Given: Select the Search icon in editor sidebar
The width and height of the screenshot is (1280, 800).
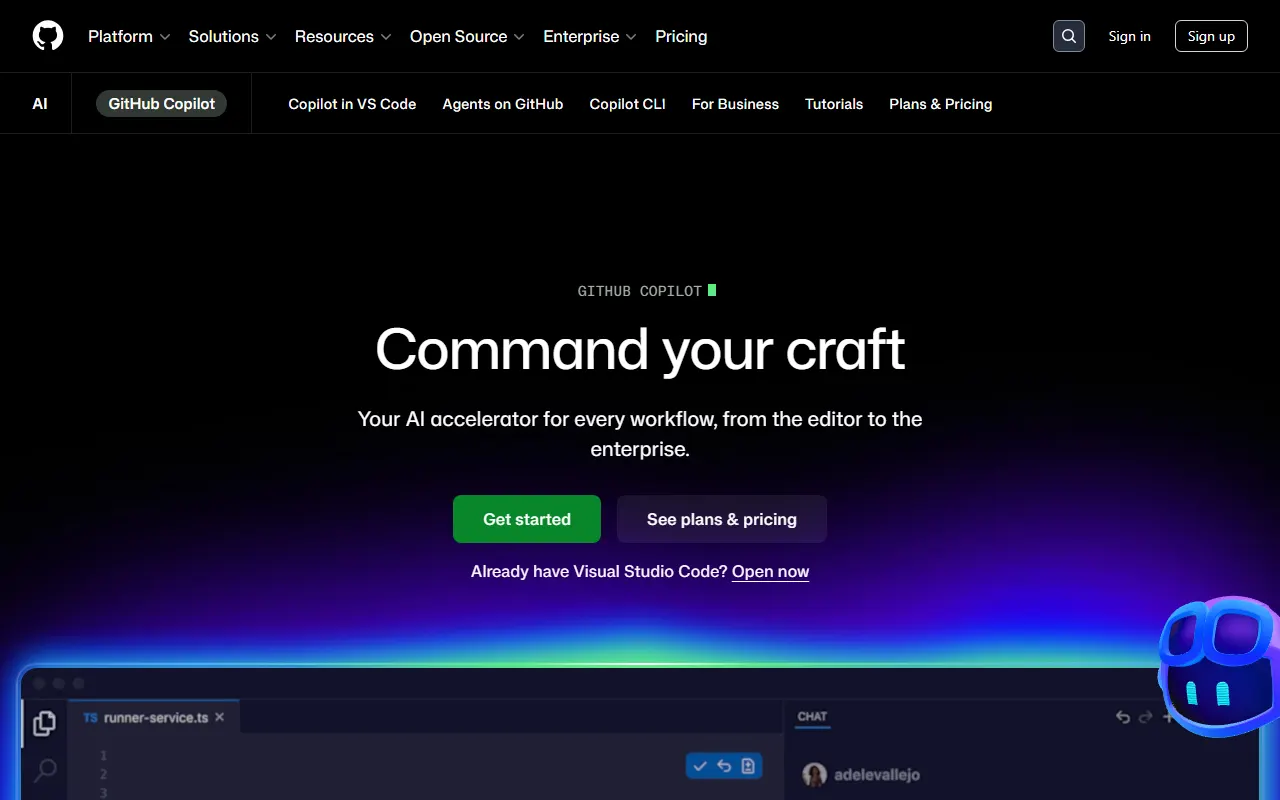Looking at the screenshot, I should [x=46, y=770].
